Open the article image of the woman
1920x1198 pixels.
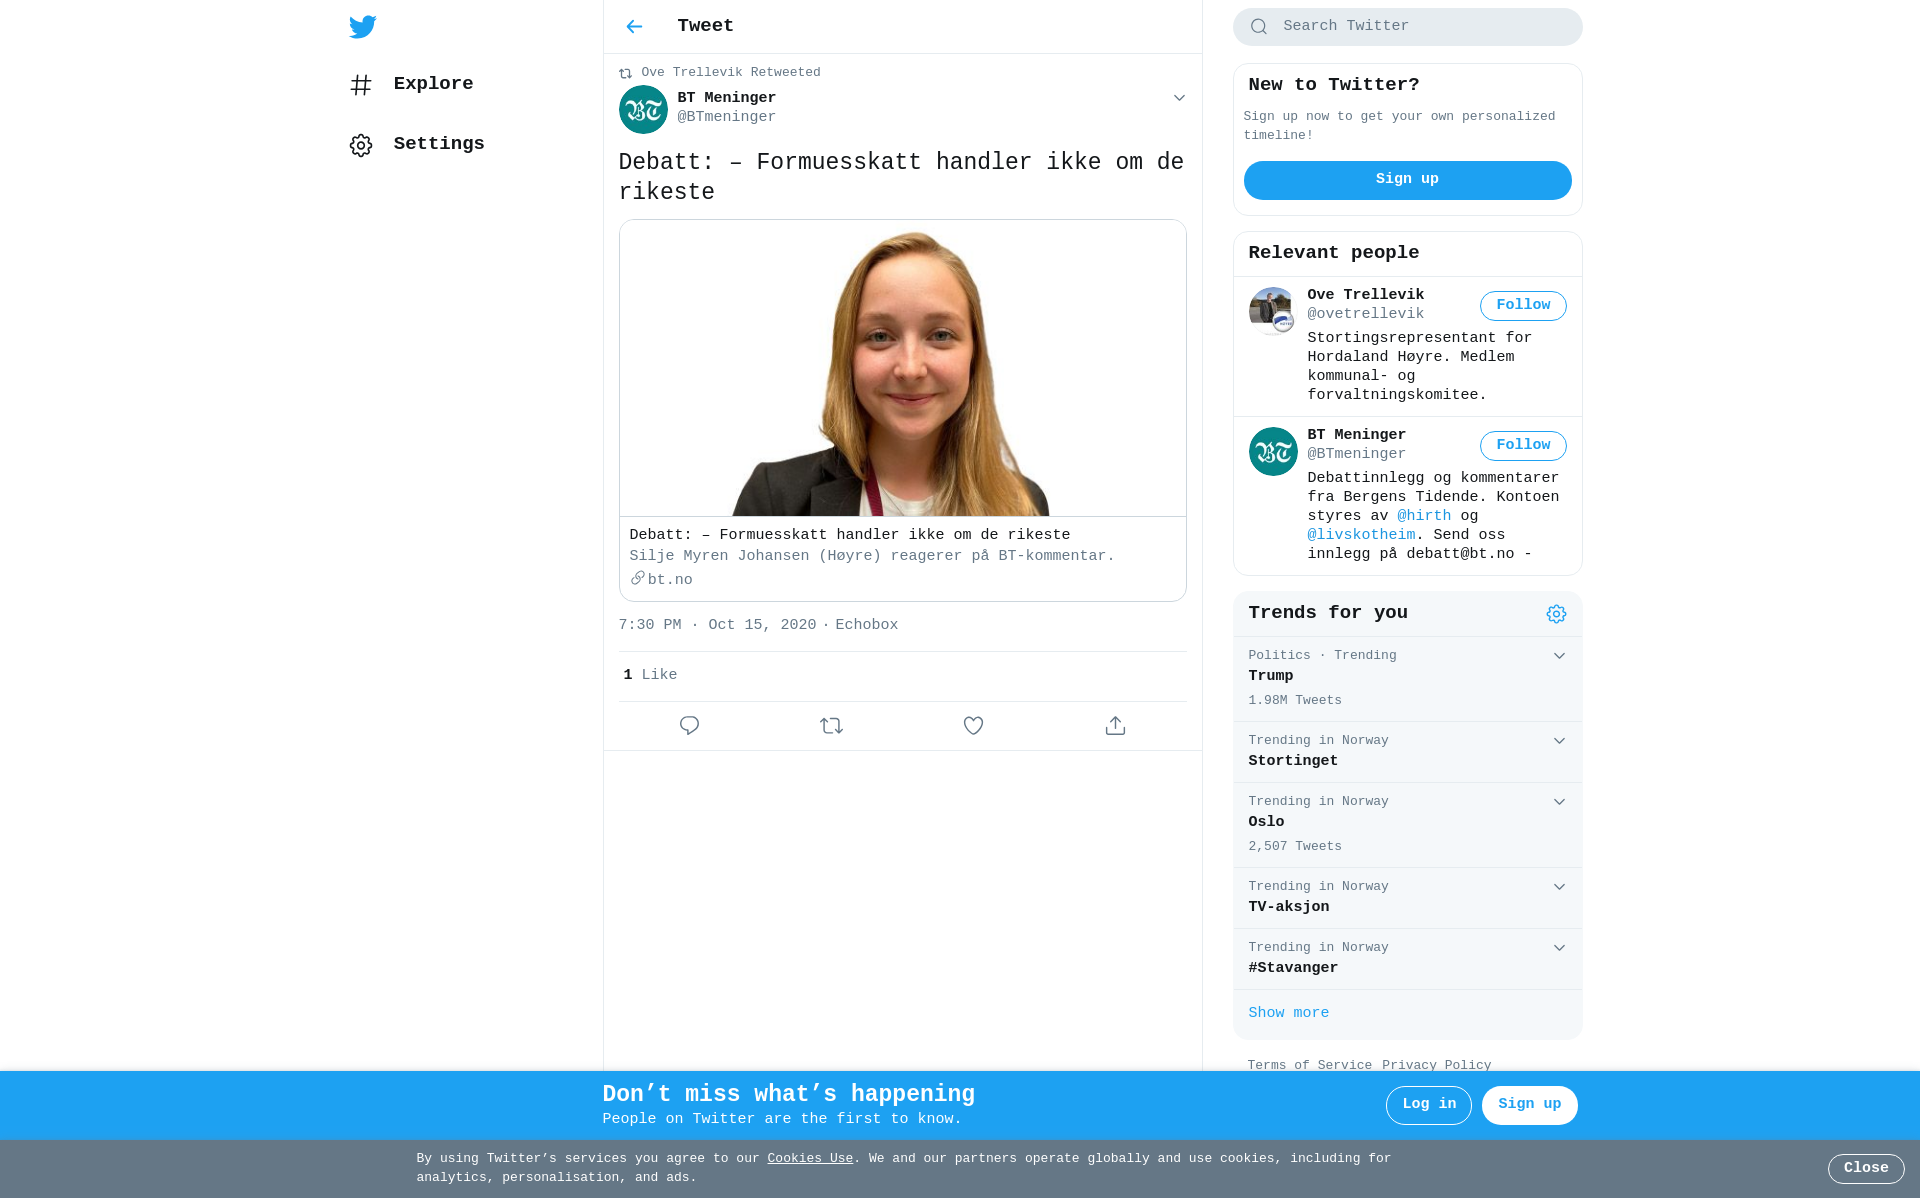(x=902, y=368)
